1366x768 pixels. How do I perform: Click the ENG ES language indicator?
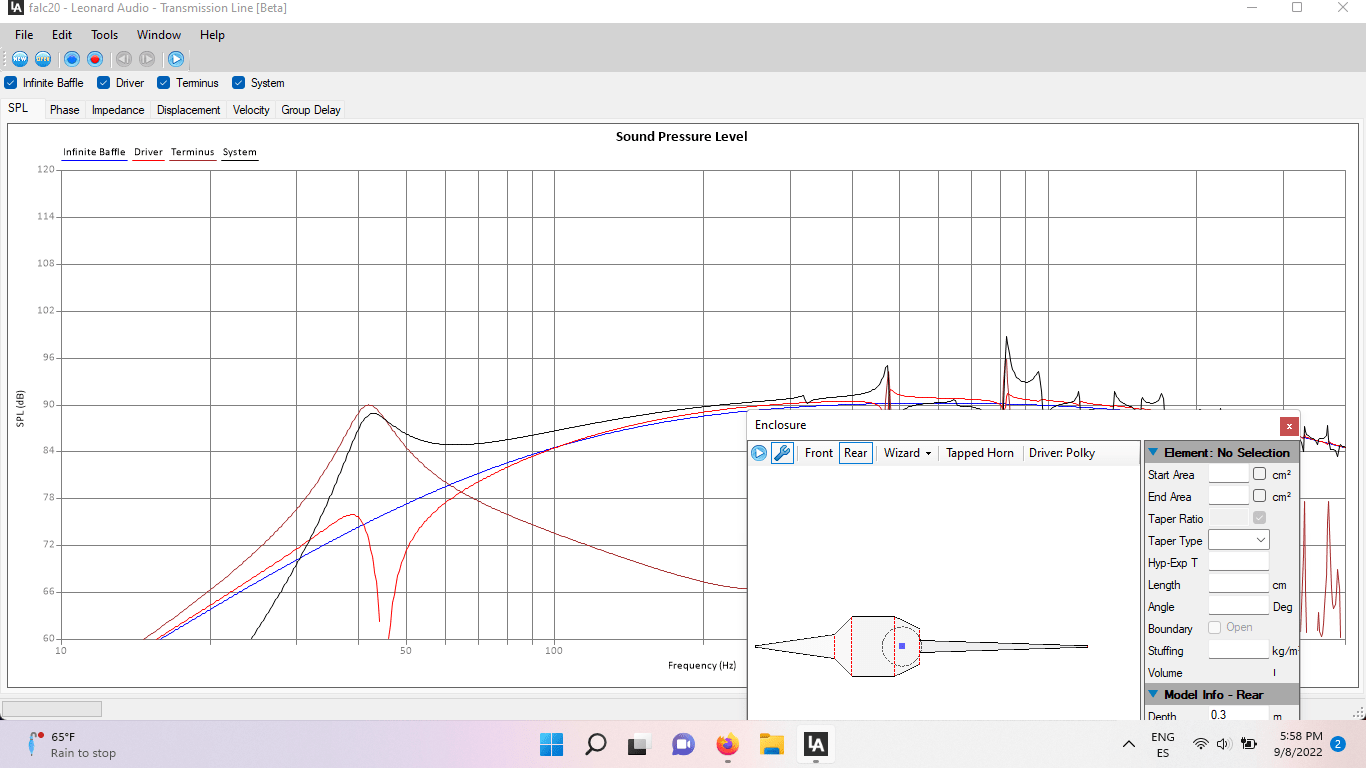tap(1163, 745)
